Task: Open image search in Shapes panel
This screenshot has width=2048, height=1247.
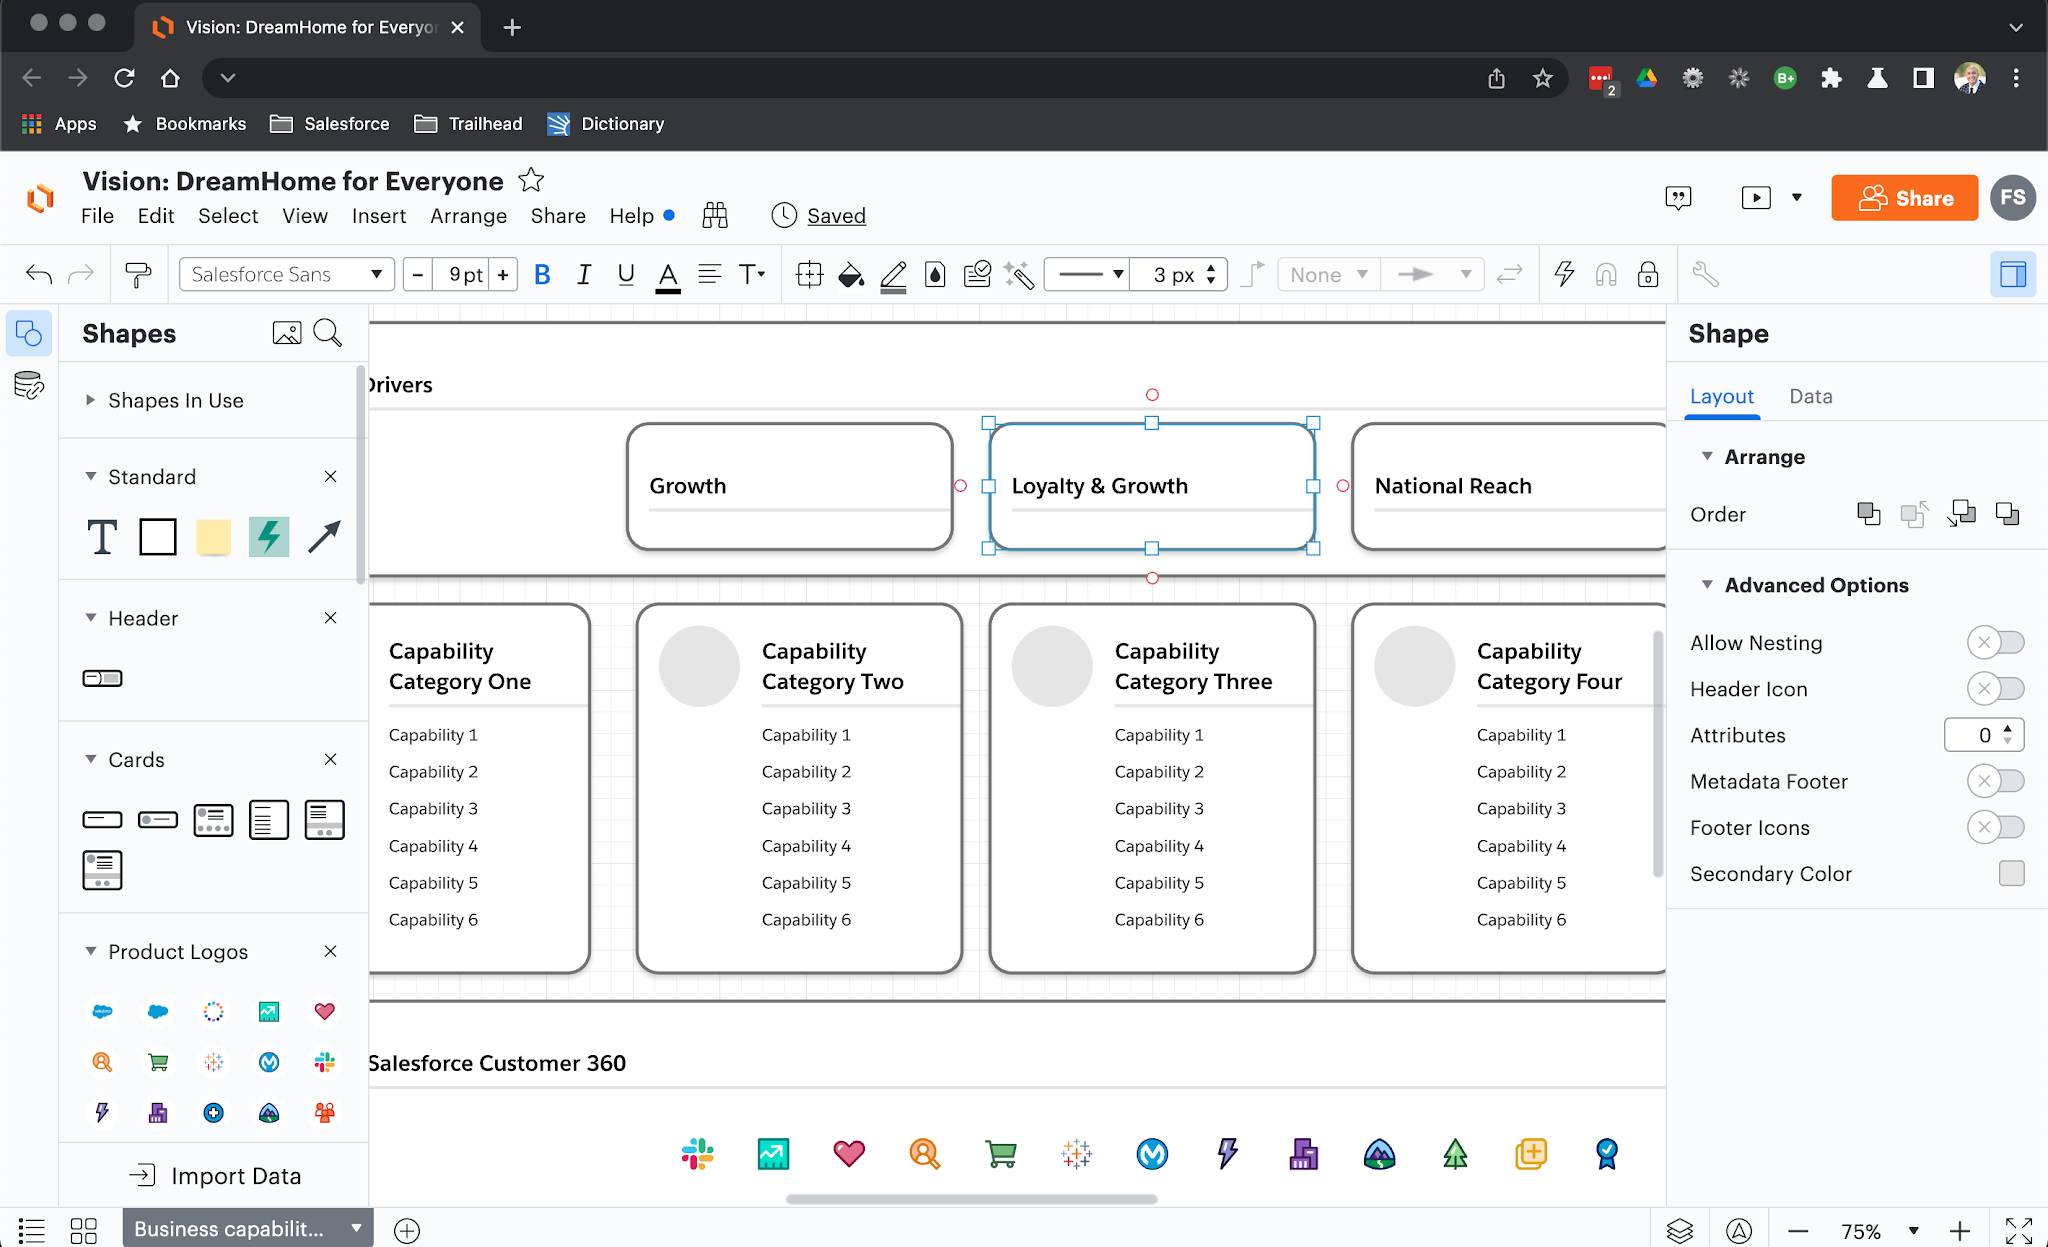Action: (287, 333)
